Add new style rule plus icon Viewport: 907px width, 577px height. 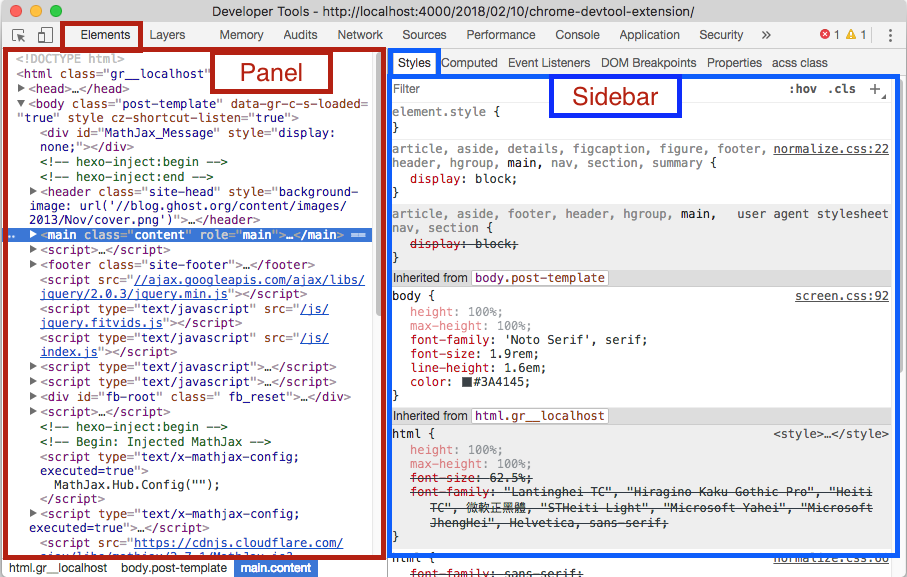pyautogui.click(x=875, y=89)
